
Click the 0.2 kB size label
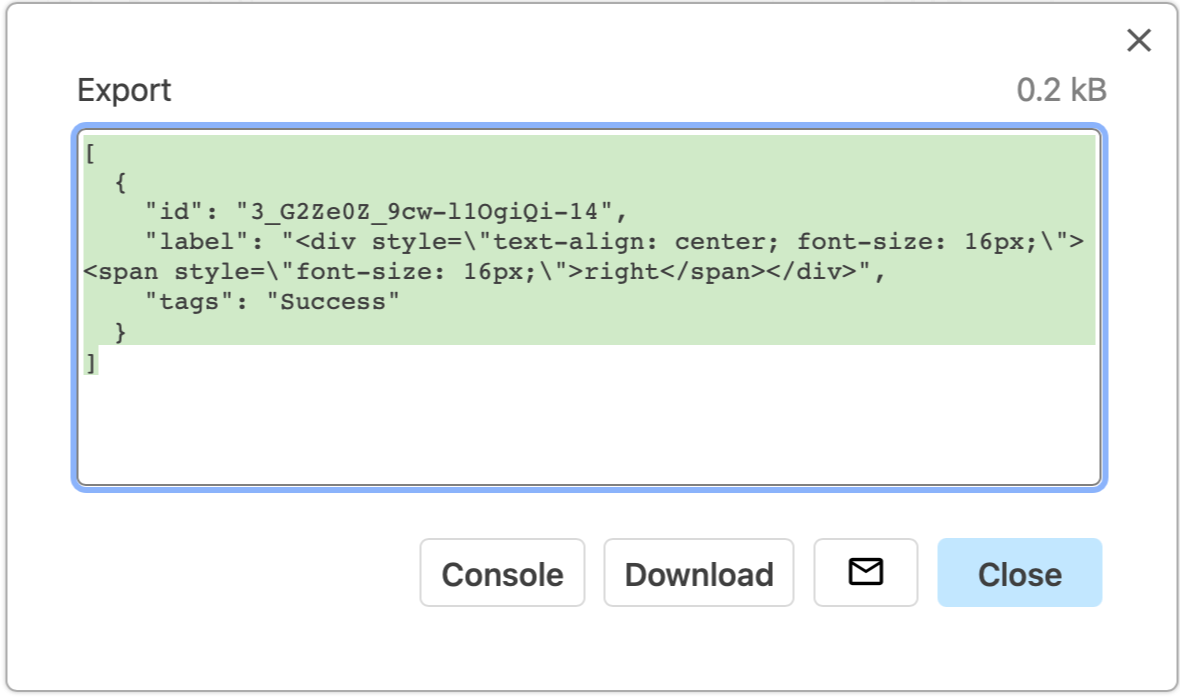[x=1062, y=90]
